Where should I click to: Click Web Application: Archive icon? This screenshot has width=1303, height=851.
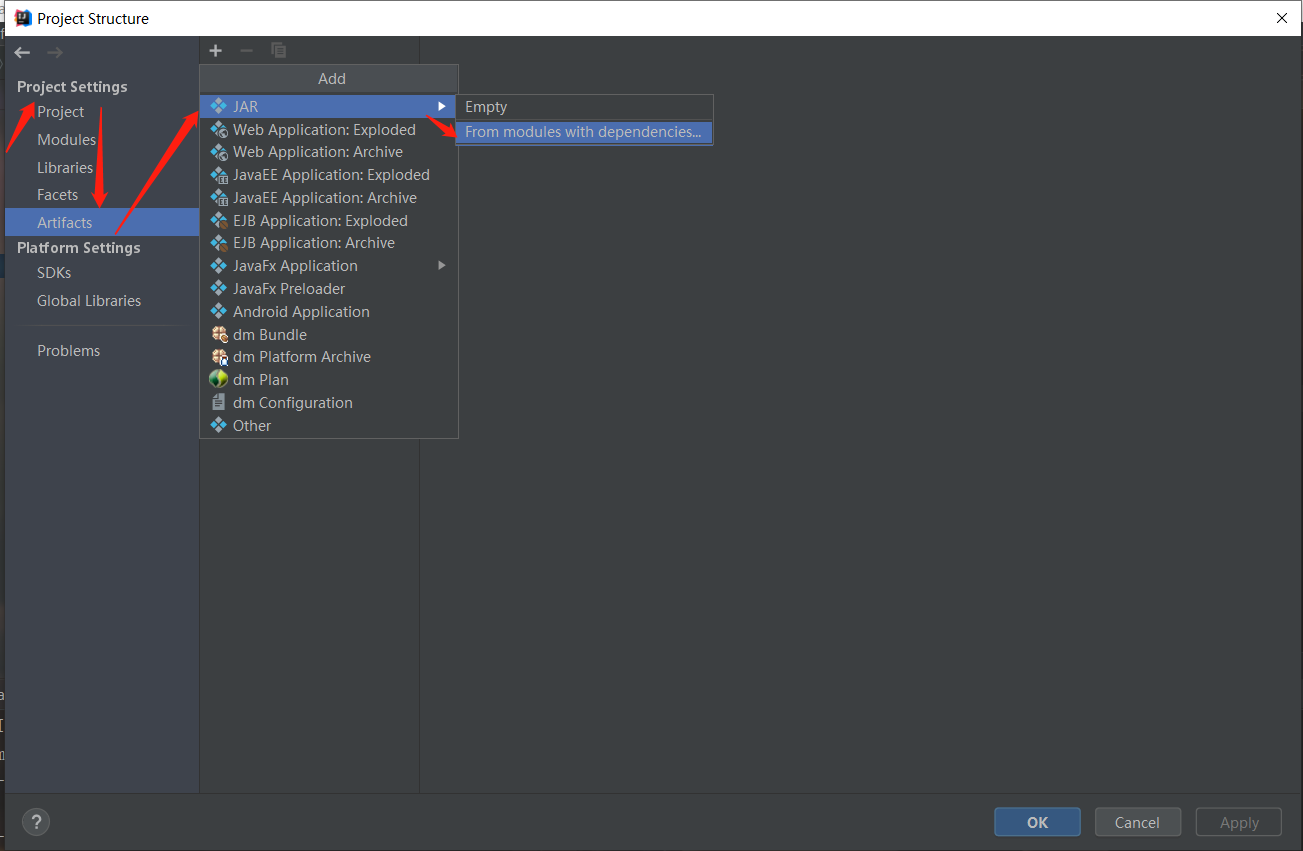(x=219, y=152)
